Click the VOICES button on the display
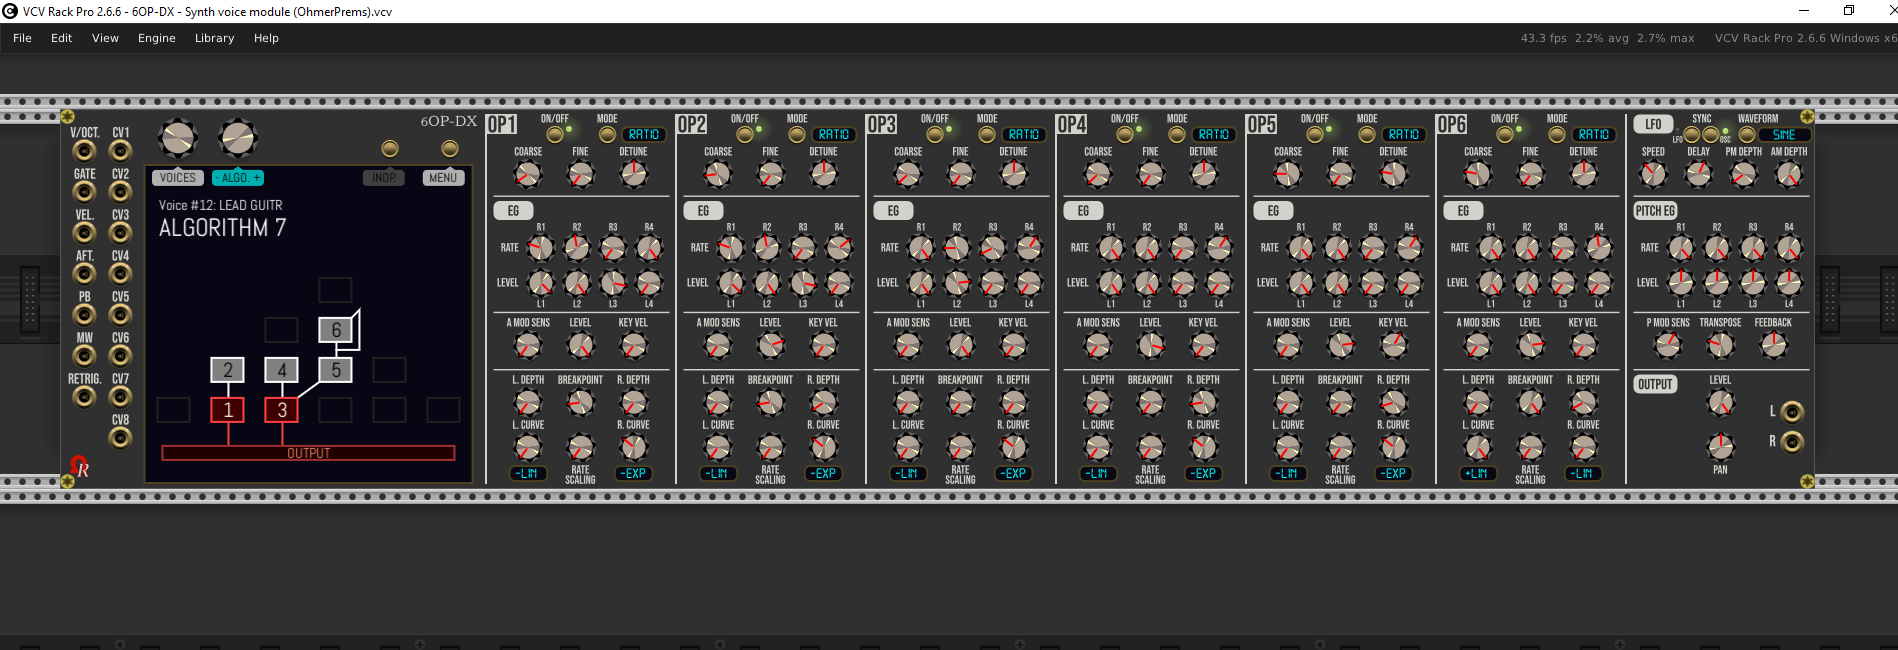 click(178, 178)
